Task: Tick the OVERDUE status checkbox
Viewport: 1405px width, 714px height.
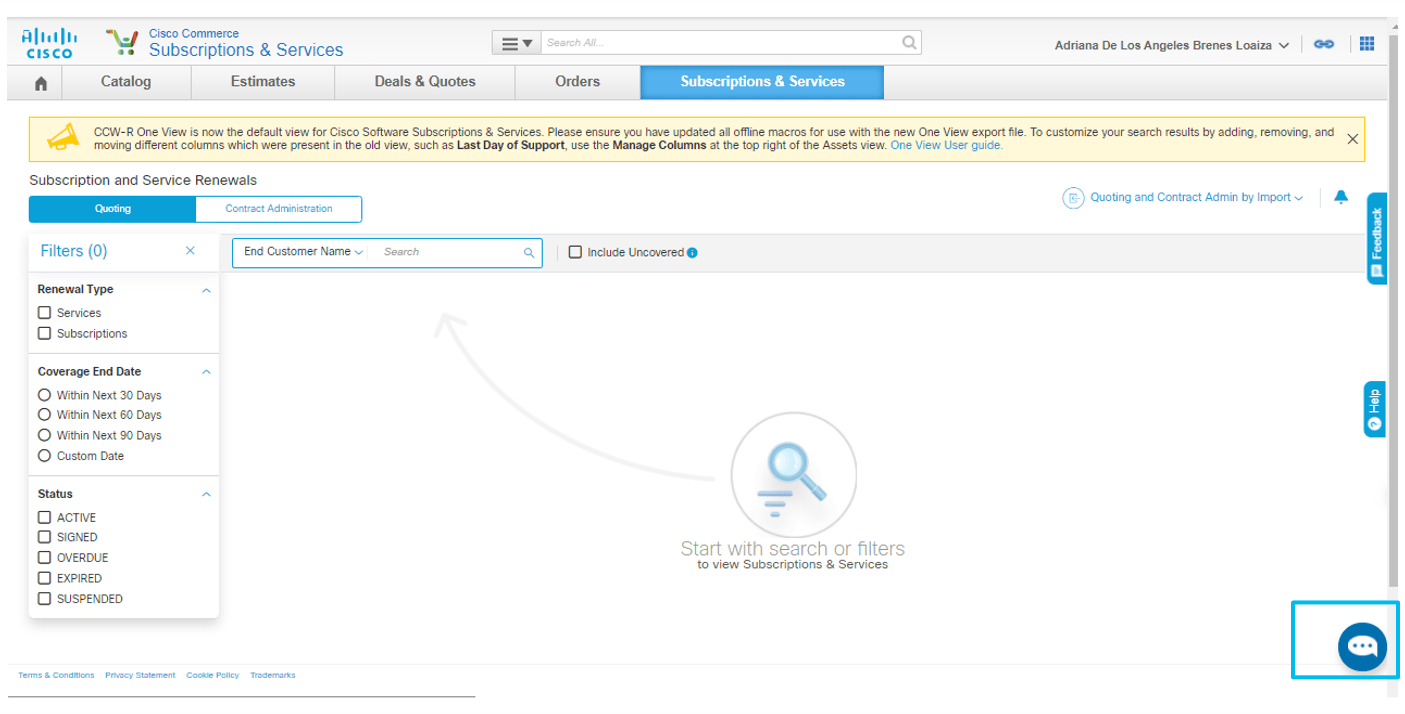Action: [44, 558]
